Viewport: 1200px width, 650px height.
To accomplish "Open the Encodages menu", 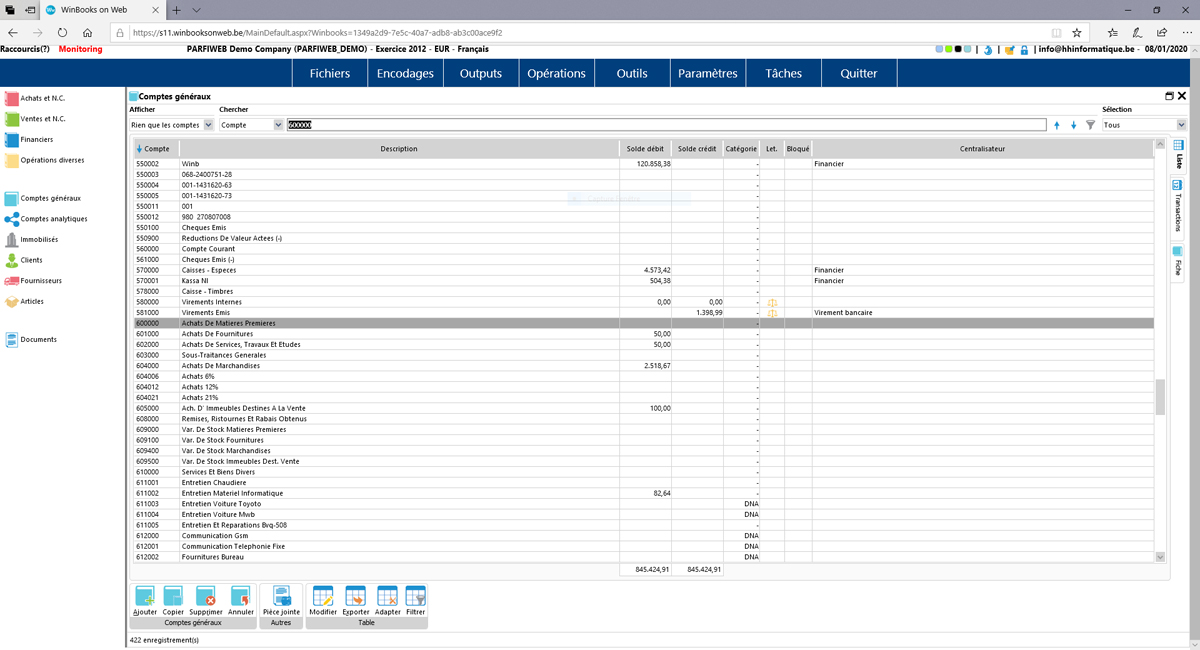I will tap(405, 73).
